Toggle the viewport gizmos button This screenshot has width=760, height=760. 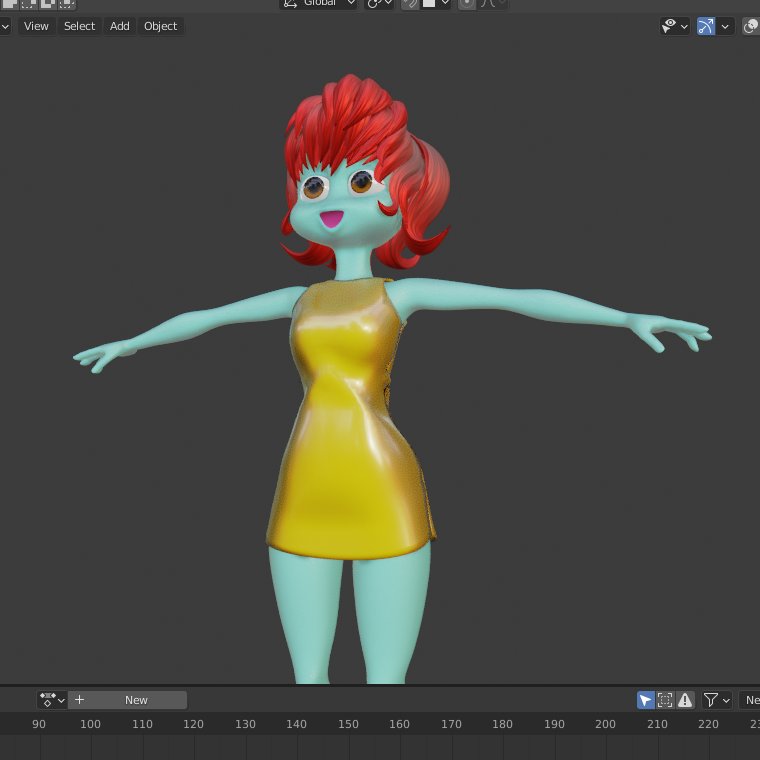click(x=706, y=26)
